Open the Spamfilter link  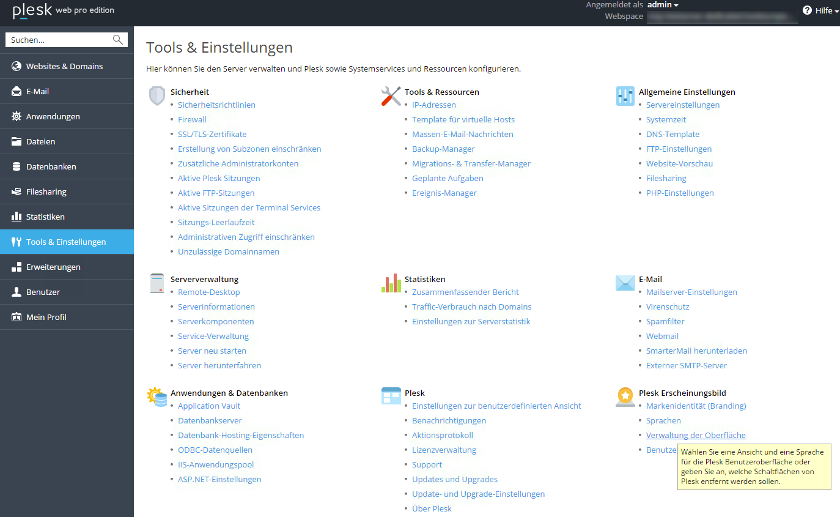pyautogui.click(x=665, y=321)
